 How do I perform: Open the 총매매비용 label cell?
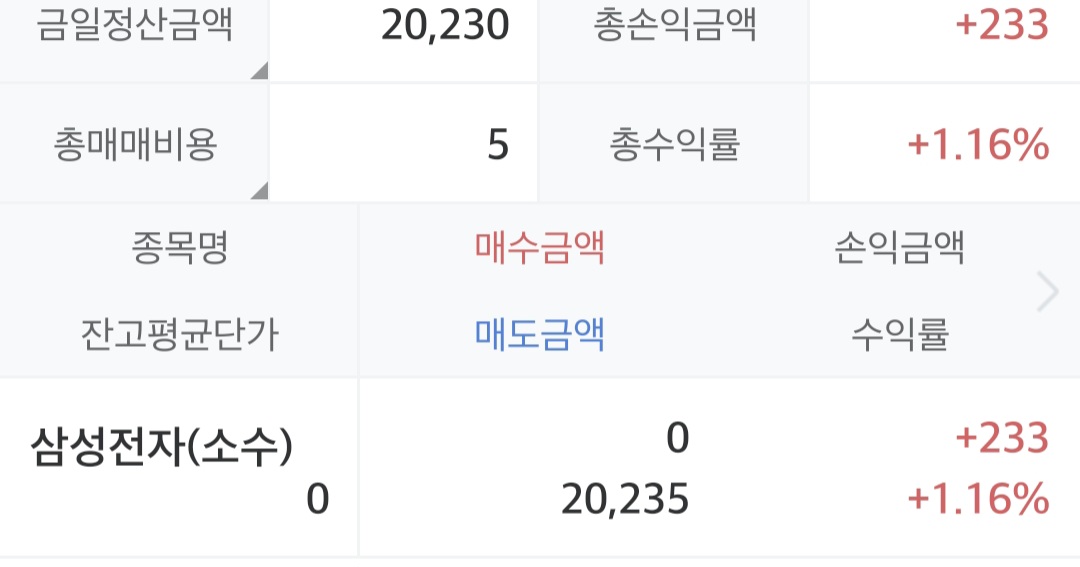[x=134, y=146]
